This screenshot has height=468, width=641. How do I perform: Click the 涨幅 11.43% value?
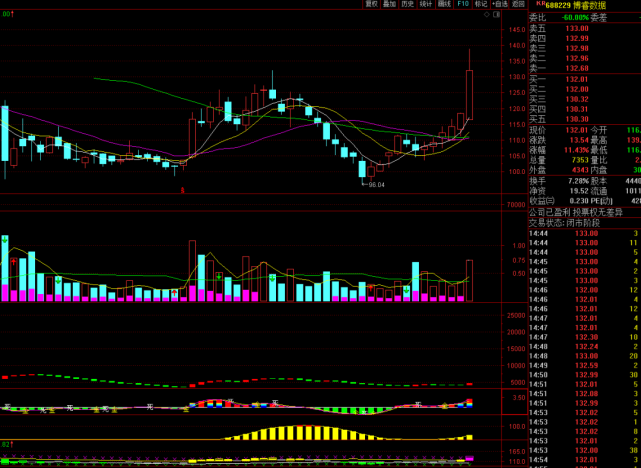coord(577,150)
